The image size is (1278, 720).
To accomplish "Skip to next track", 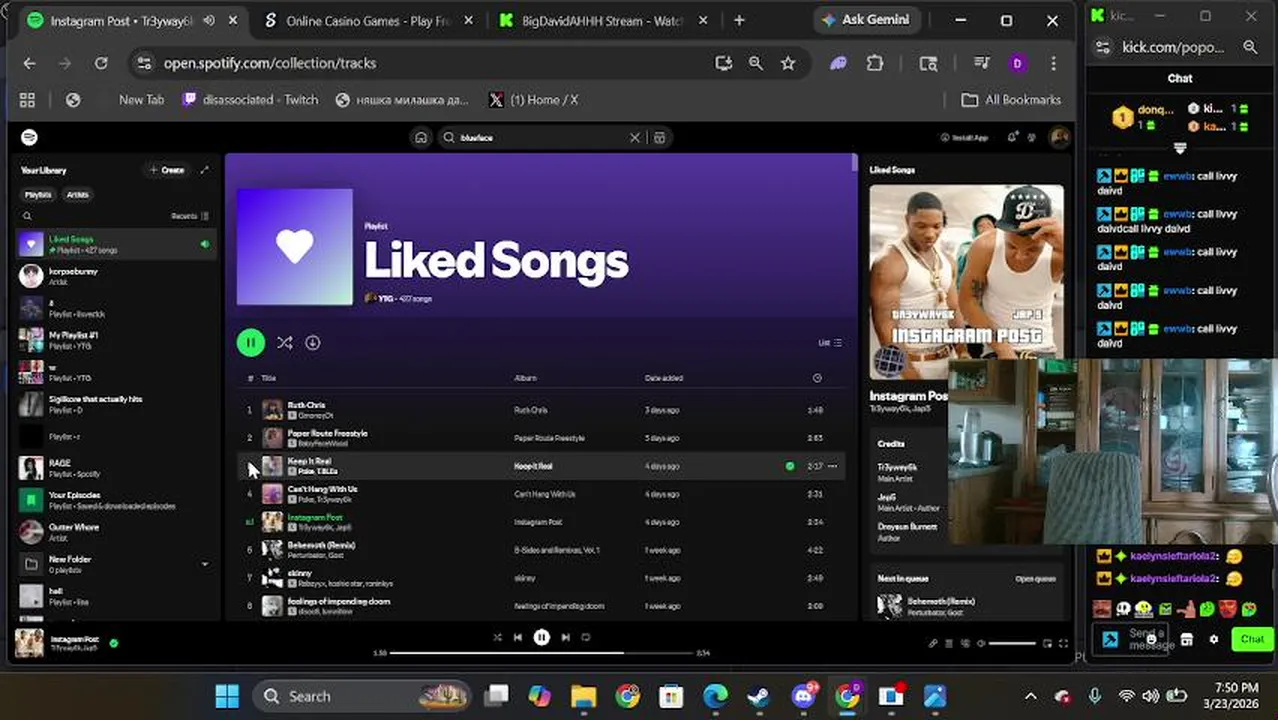I will (565, 637).
